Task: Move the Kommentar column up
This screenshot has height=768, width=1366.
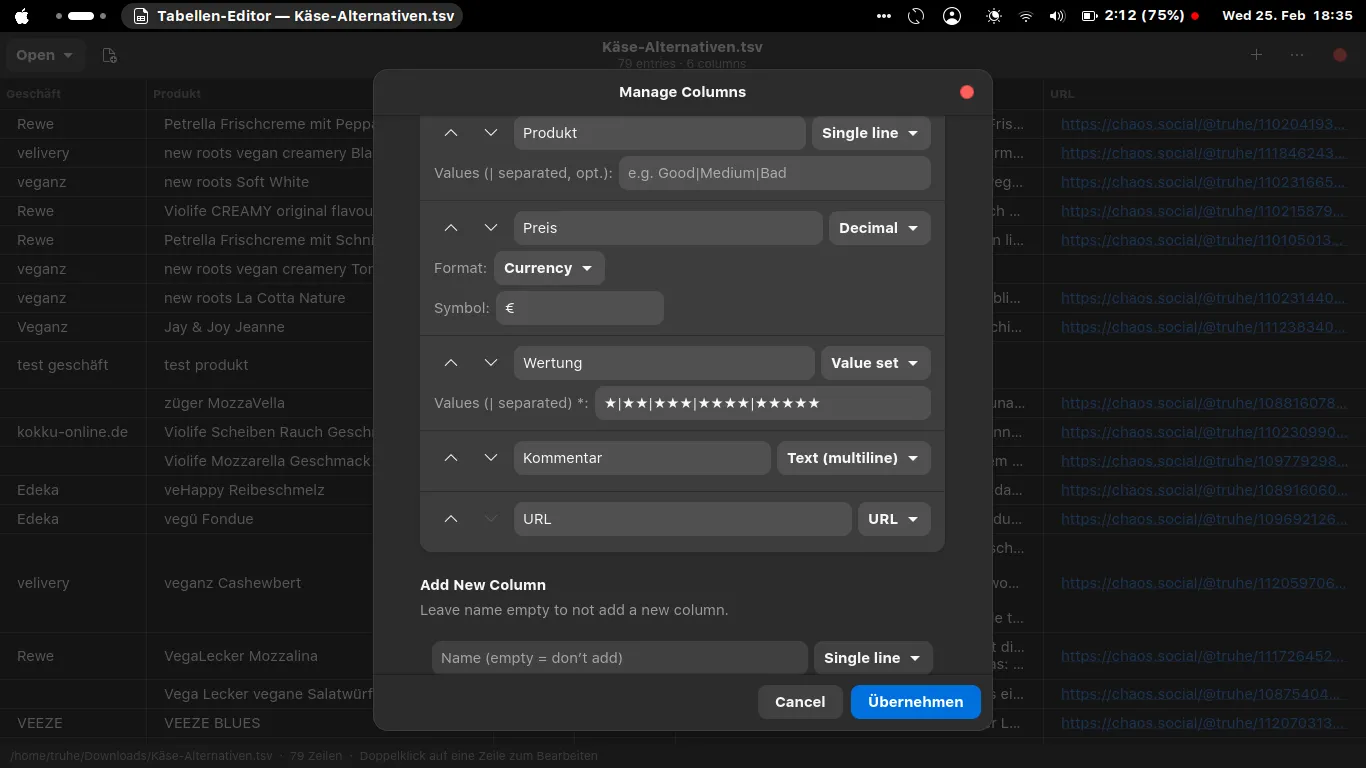Action: 451,458
